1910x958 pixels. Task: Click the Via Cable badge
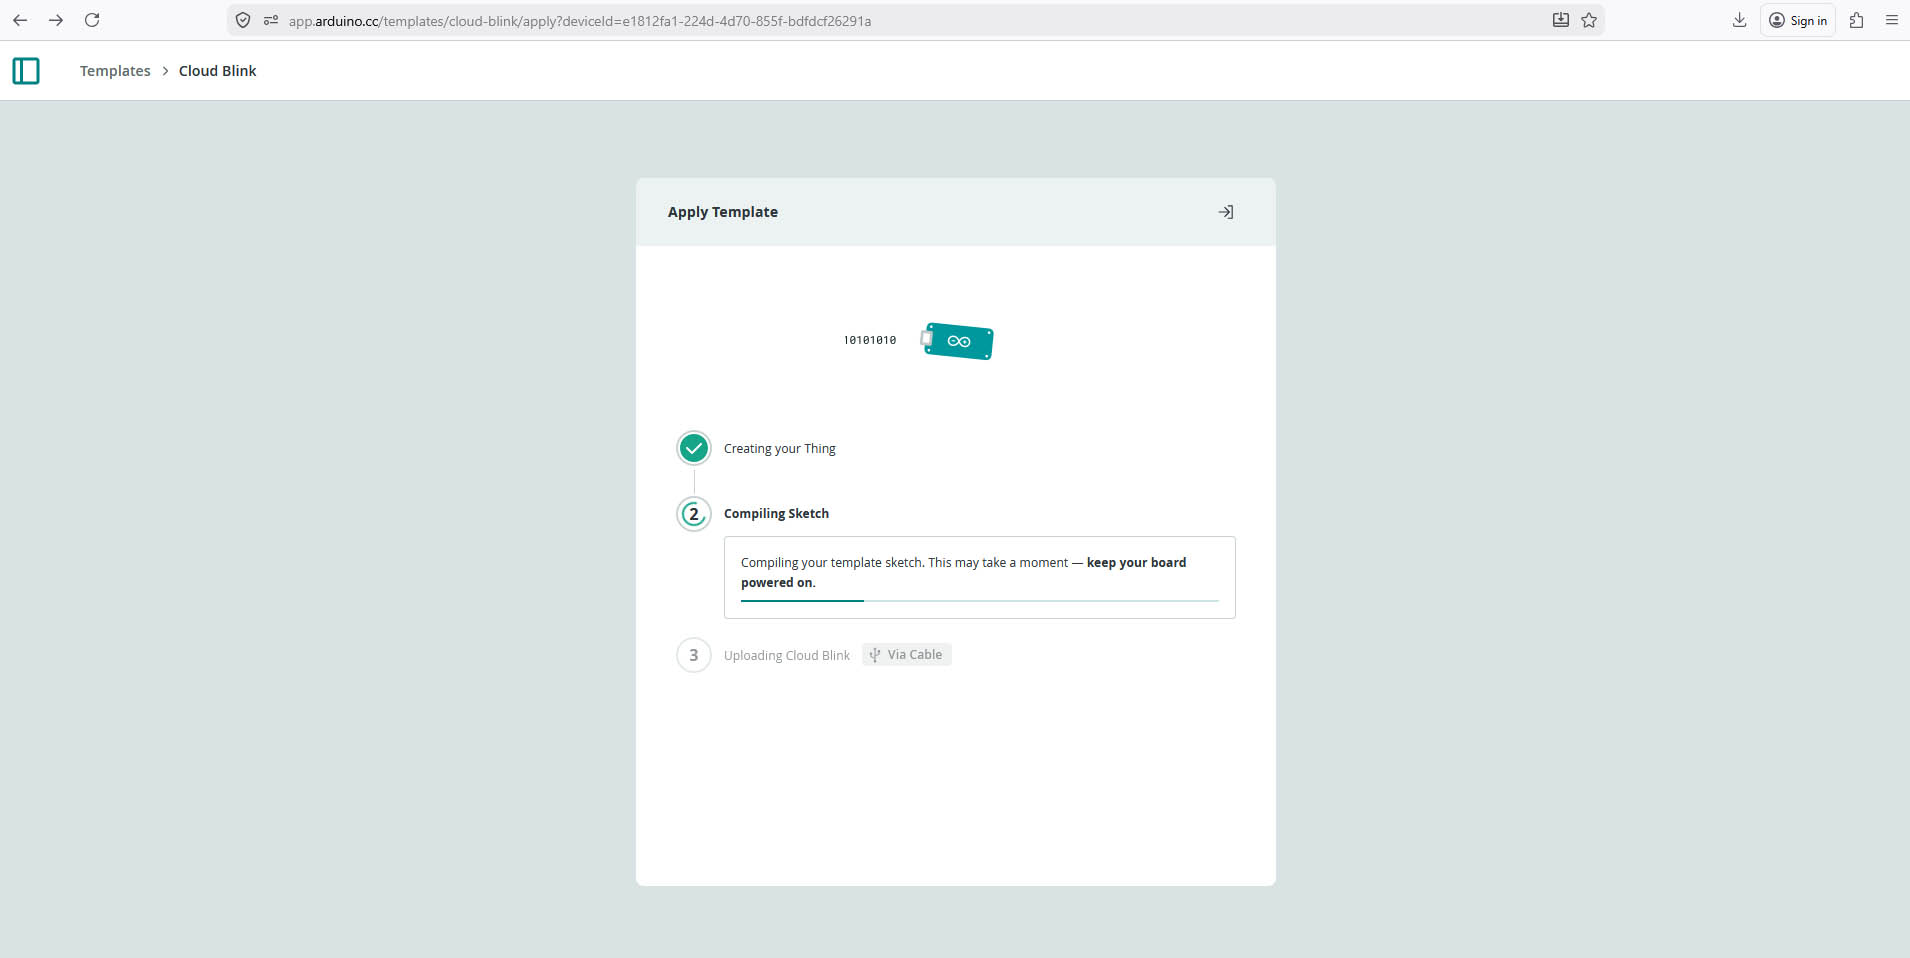click(x=907, y=655)
